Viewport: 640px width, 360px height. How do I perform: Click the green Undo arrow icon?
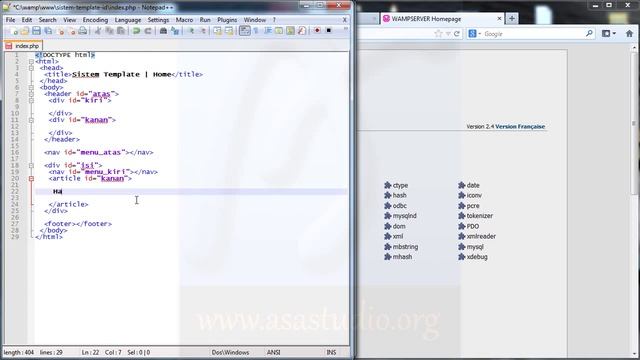136,31
